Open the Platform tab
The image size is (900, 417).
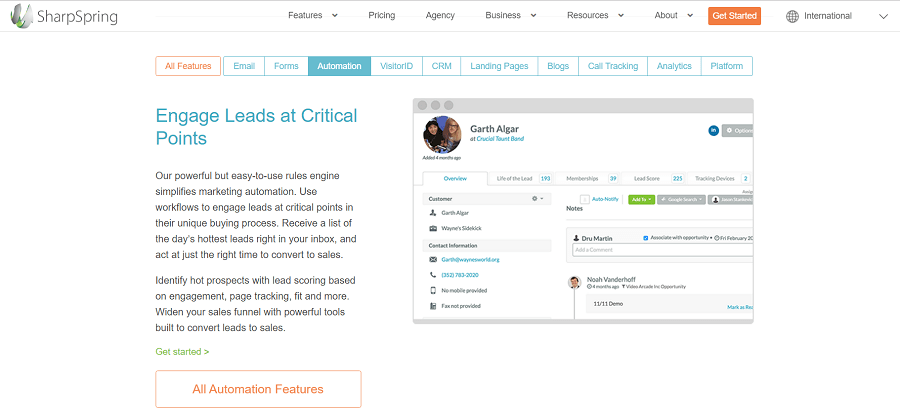coord(727,66)
